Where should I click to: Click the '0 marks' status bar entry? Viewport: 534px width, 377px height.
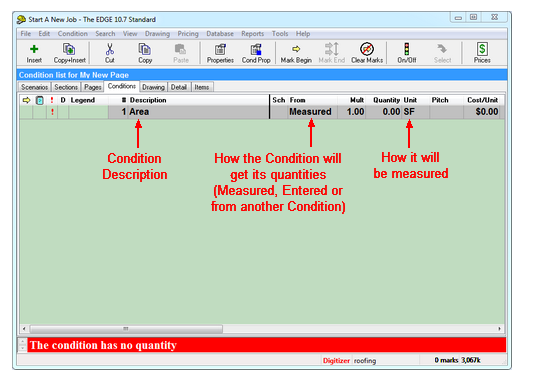(x=446, y=360)
